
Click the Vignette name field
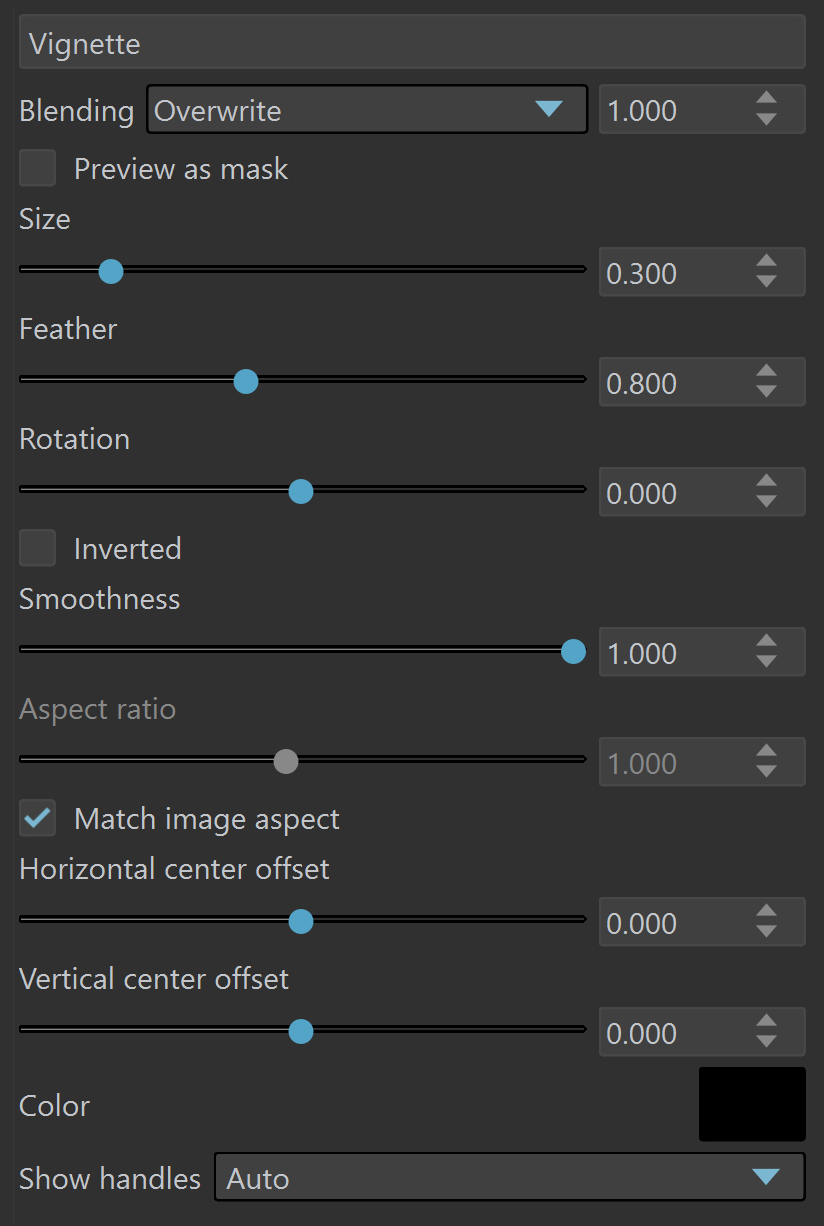(x=412, y=42)
